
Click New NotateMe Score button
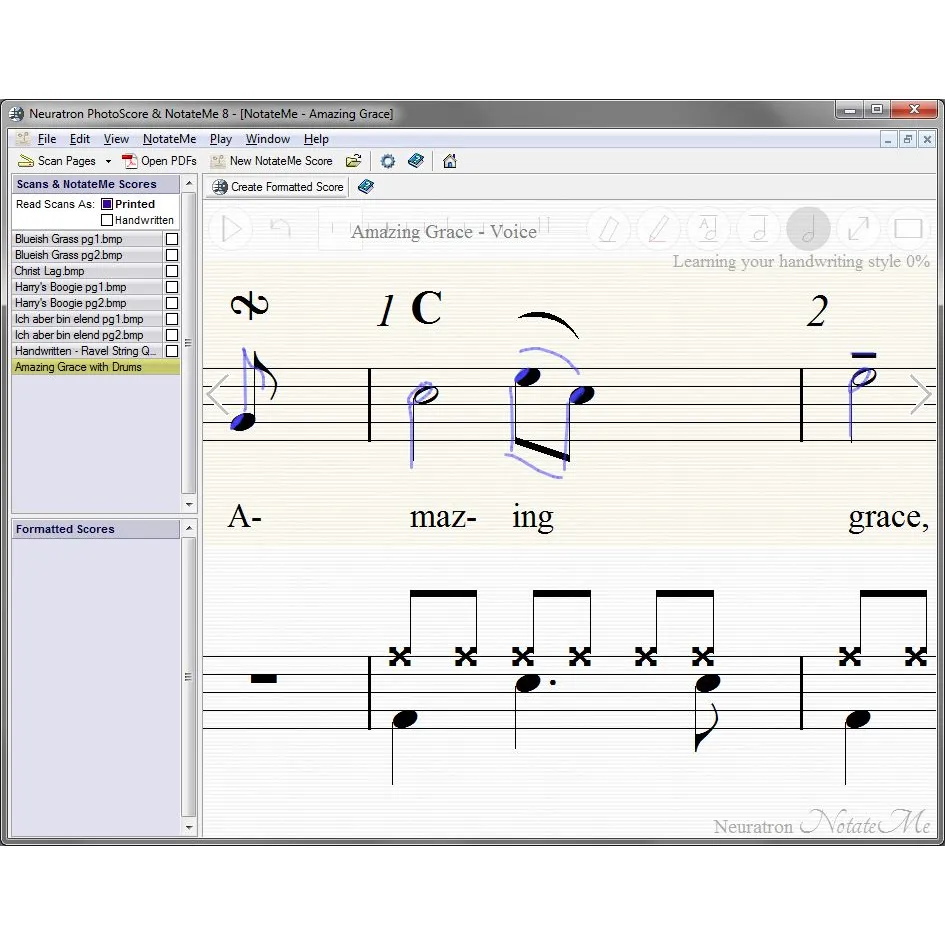pyautogui.click(x=272, y=161)
